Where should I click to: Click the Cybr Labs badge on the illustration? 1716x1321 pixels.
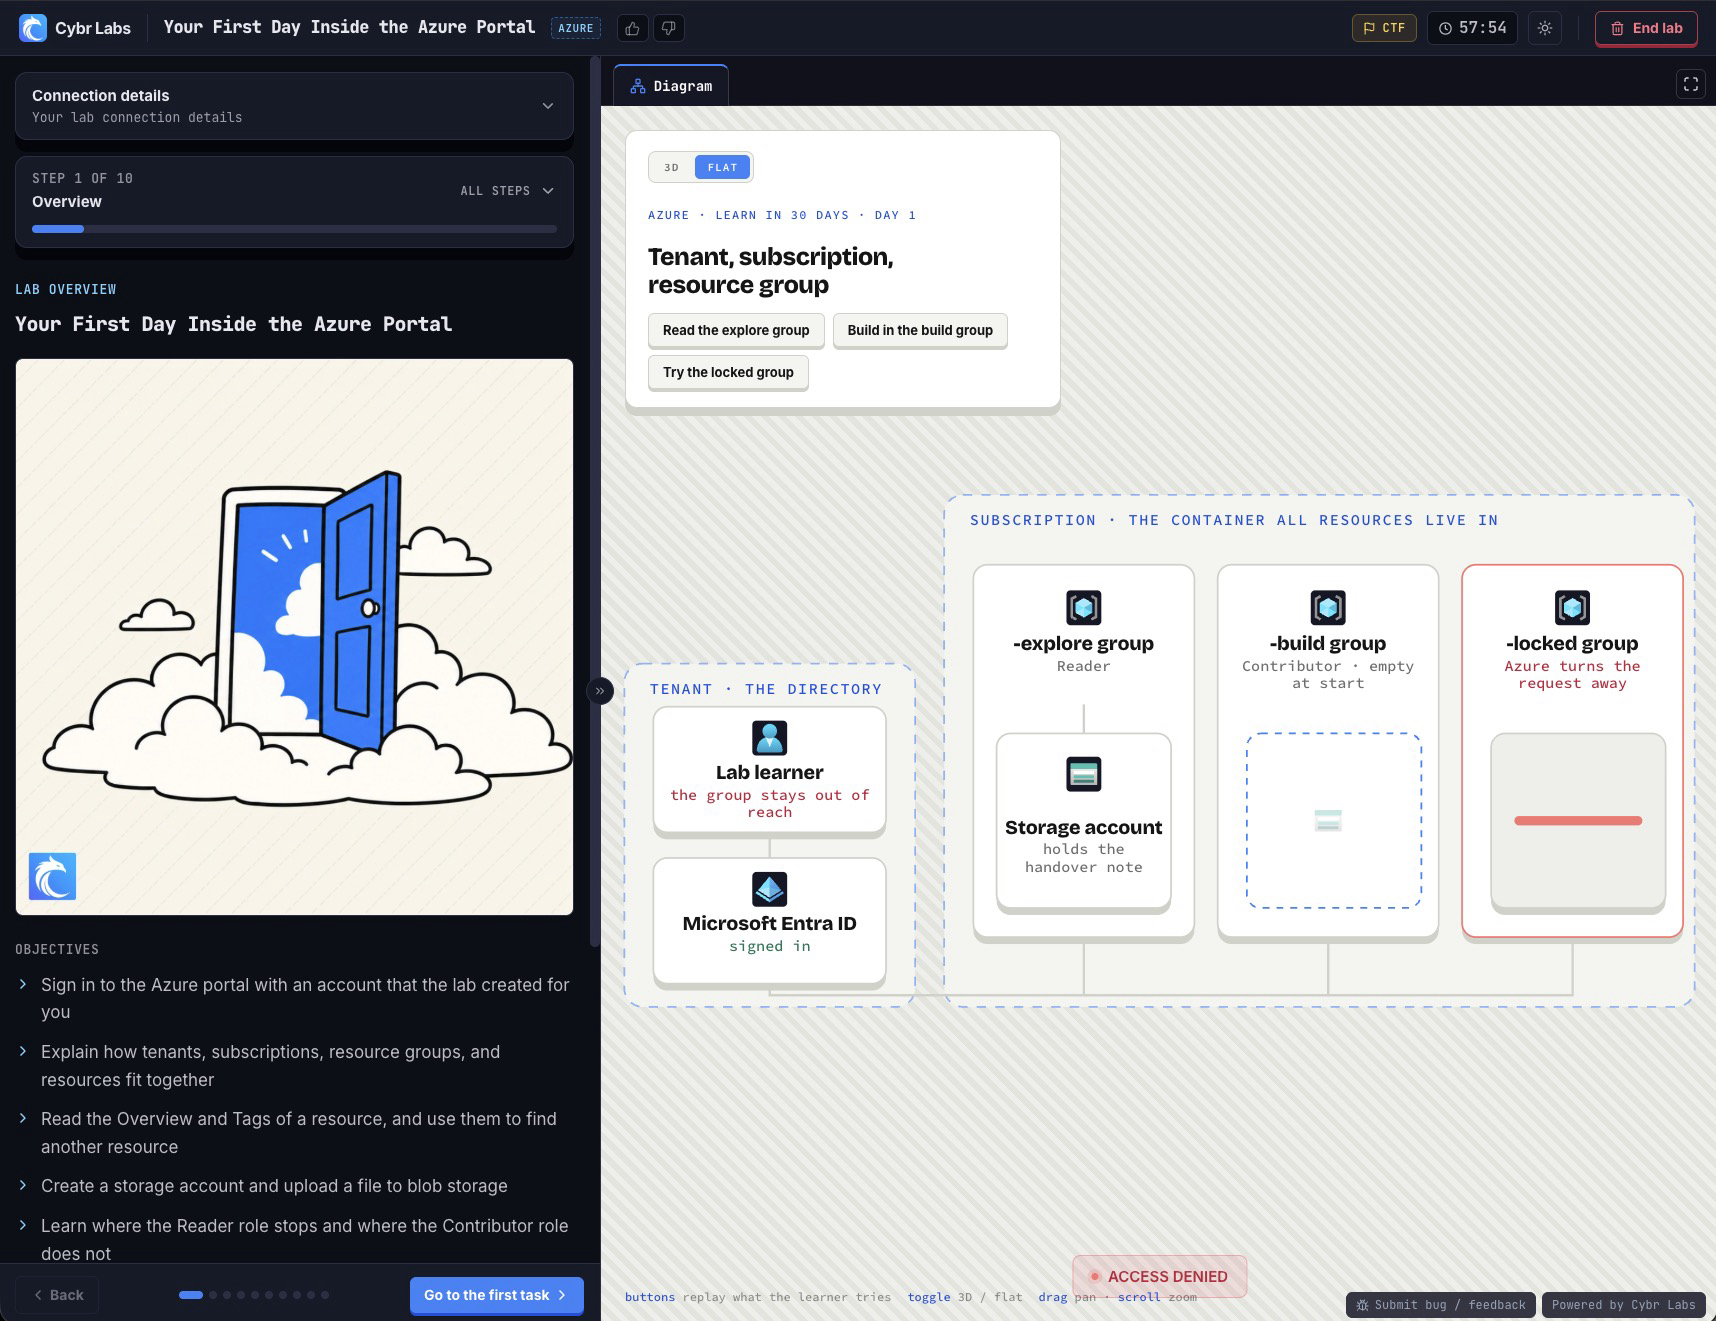[52, 876]
